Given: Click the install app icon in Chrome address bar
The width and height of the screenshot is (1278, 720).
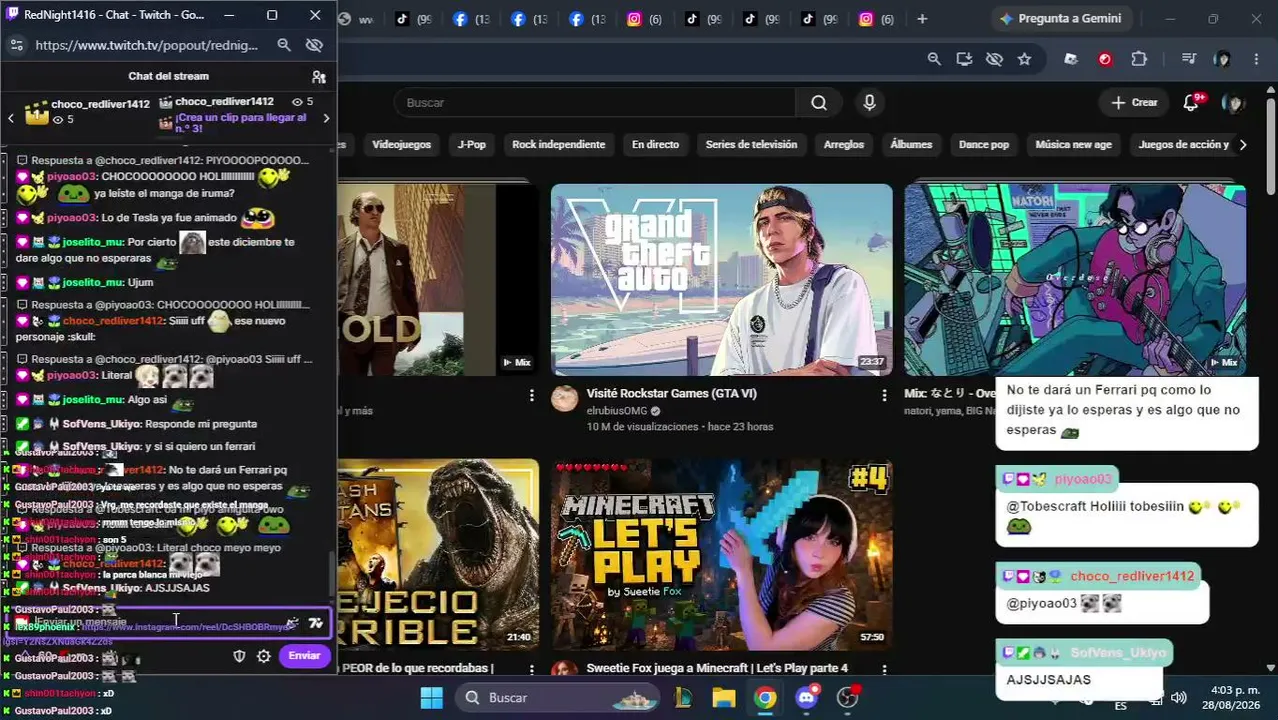Looking at the screenshot, I should click(x=964, y=59).
